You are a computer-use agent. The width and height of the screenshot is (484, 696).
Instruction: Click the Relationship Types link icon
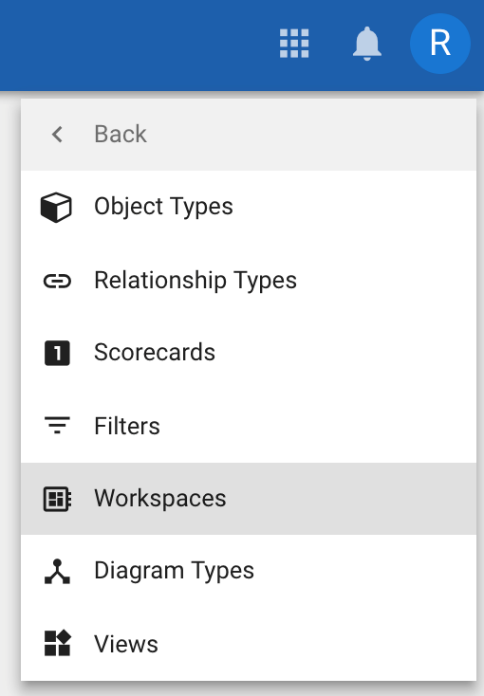[57, 281]
